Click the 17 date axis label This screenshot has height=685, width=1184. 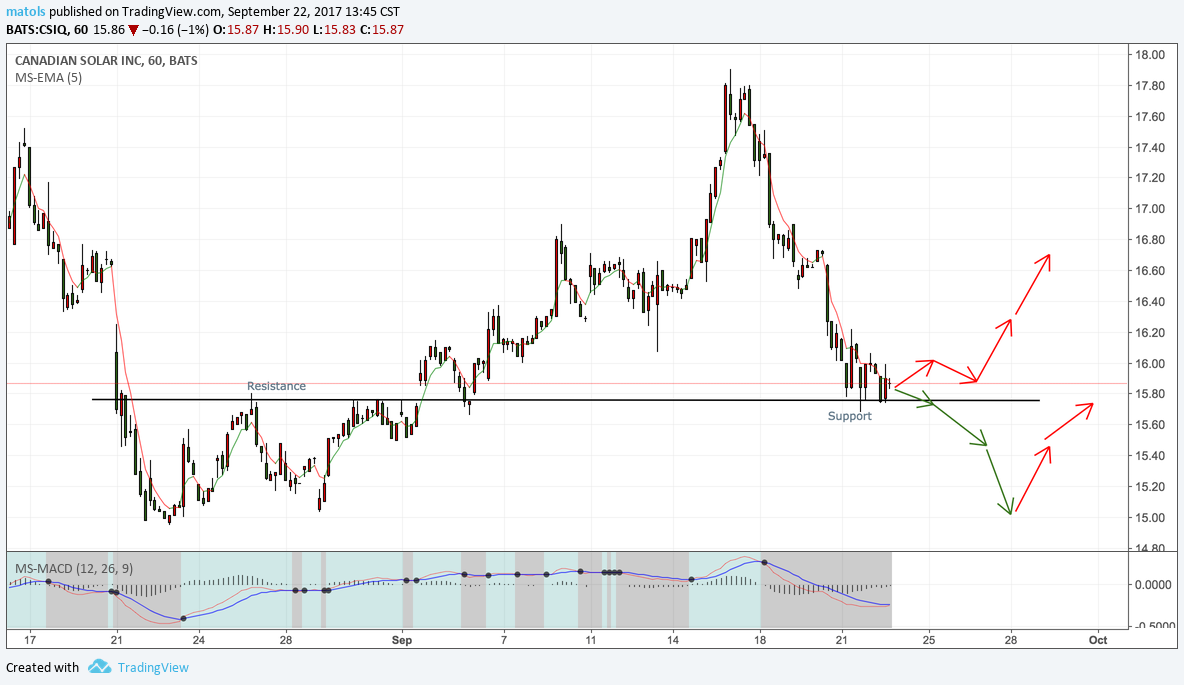pos(29,640)
